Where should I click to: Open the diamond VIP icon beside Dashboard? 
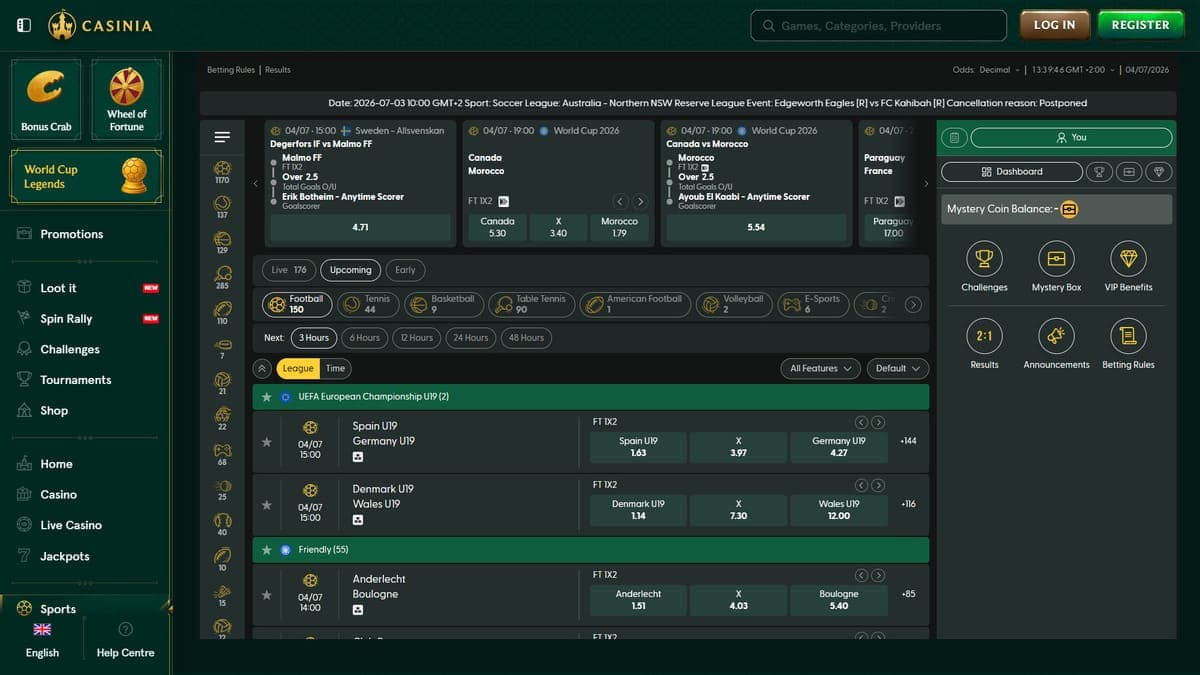[x=1159, y=172]
